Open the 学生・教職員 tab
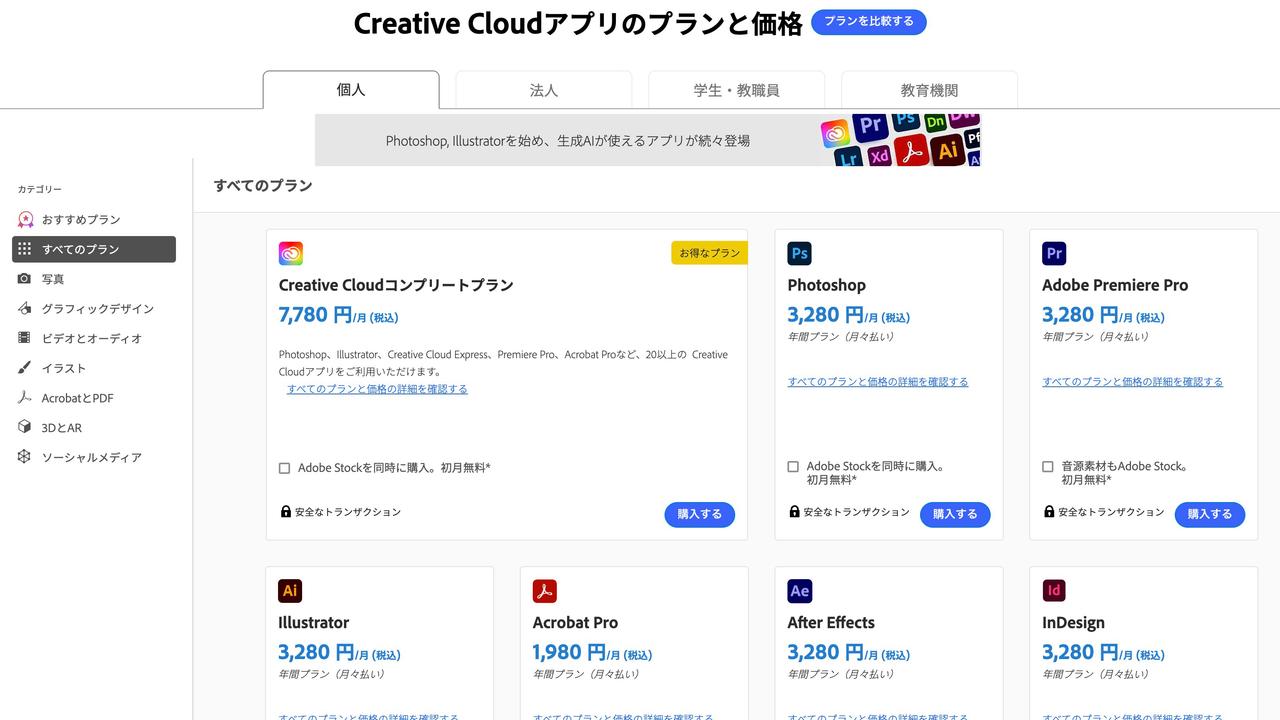This screenshot has height=720, width=1280. pos(736,89)
